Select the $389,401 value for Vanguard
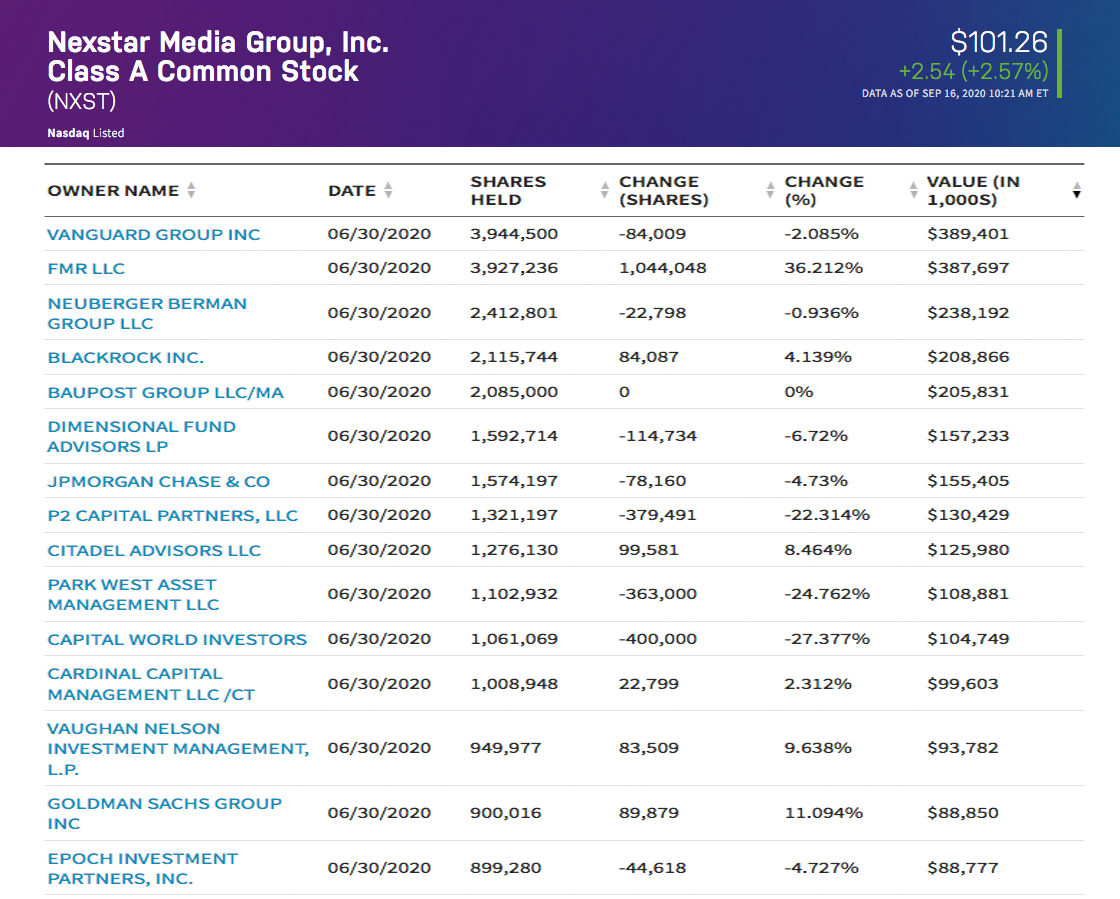Viewport: 1120px width, 899px height. (968, 234)
